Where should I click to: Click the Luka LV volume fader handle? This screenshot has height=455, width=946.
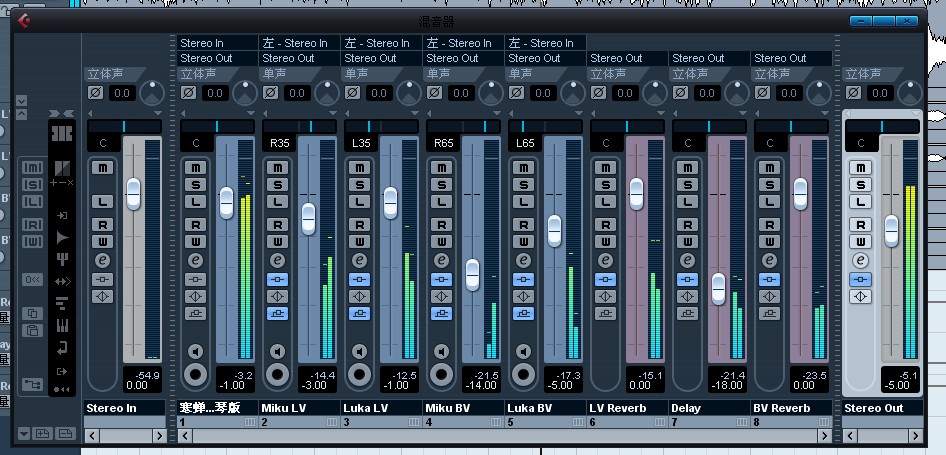coord(390,203)
